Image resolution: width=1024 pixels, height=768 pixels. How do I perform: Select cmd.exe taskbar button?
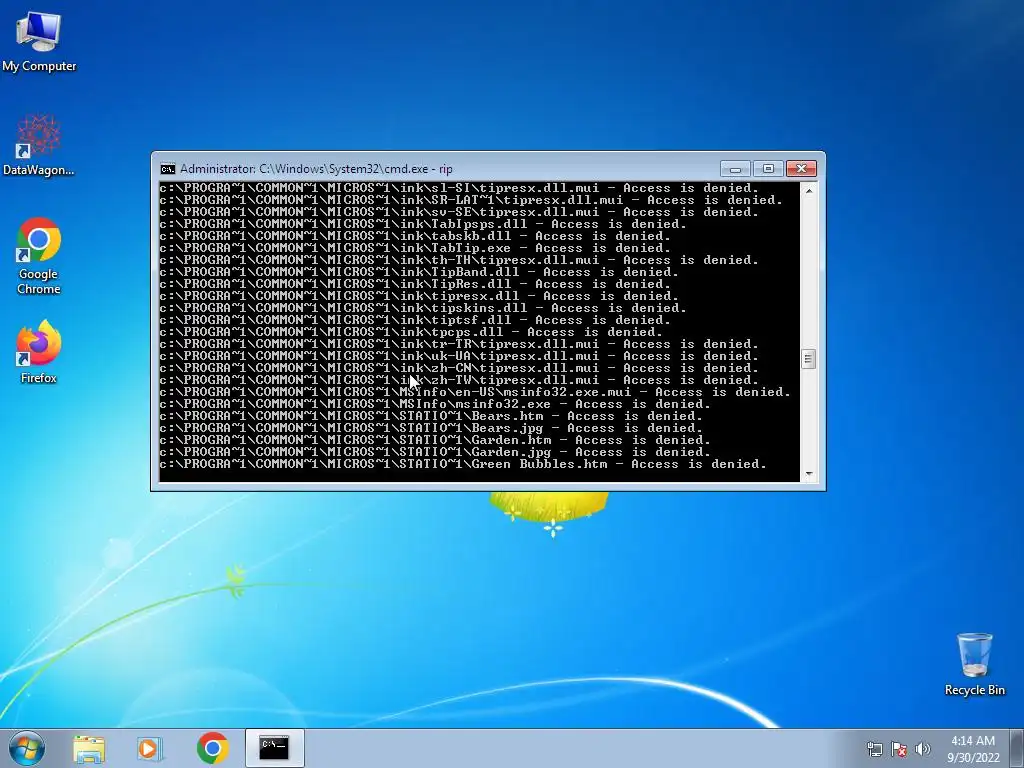pos(274,748)
